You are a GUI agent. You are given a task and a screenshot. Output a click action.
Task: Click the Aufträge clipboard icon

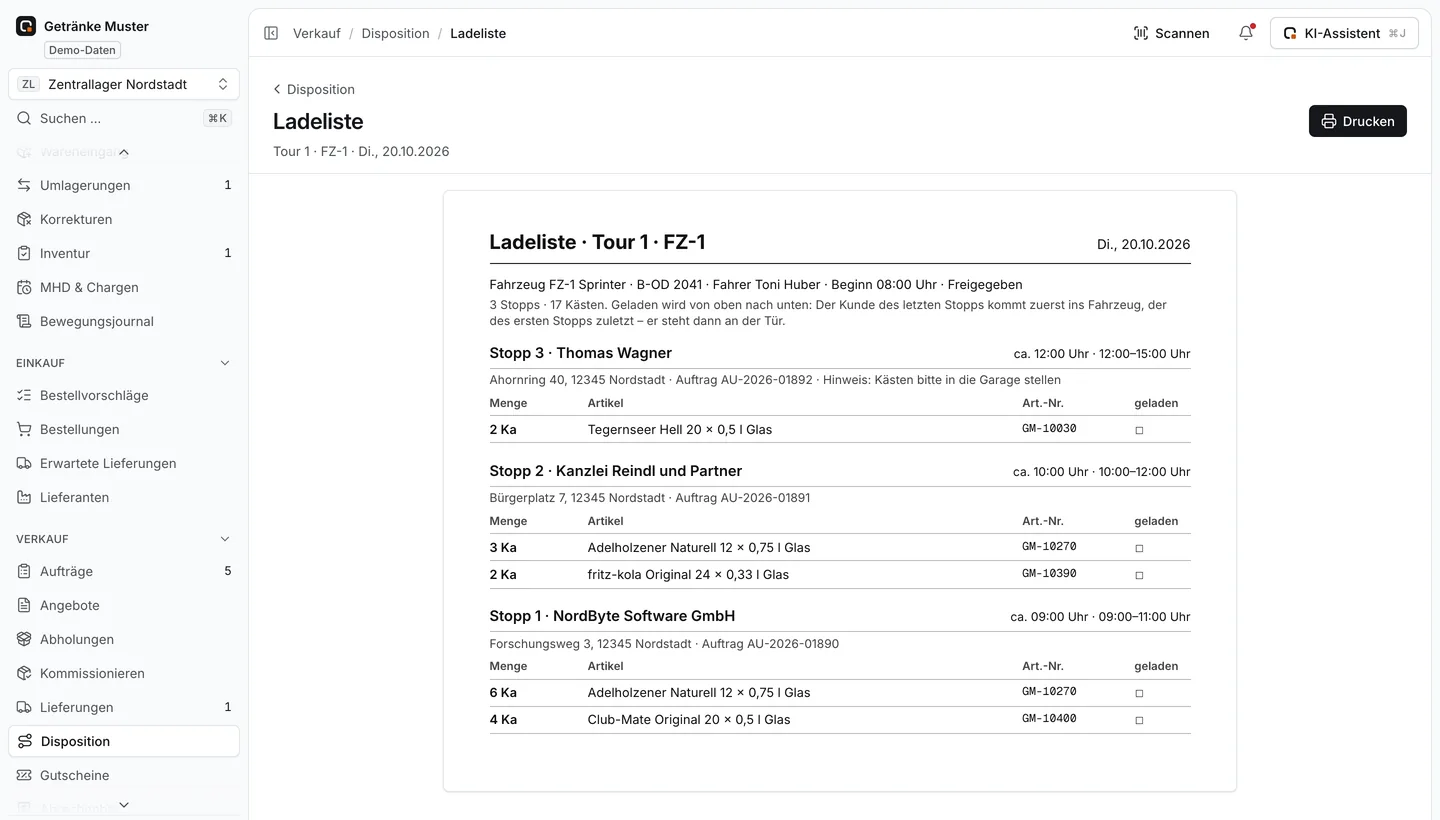coord(24,571)
